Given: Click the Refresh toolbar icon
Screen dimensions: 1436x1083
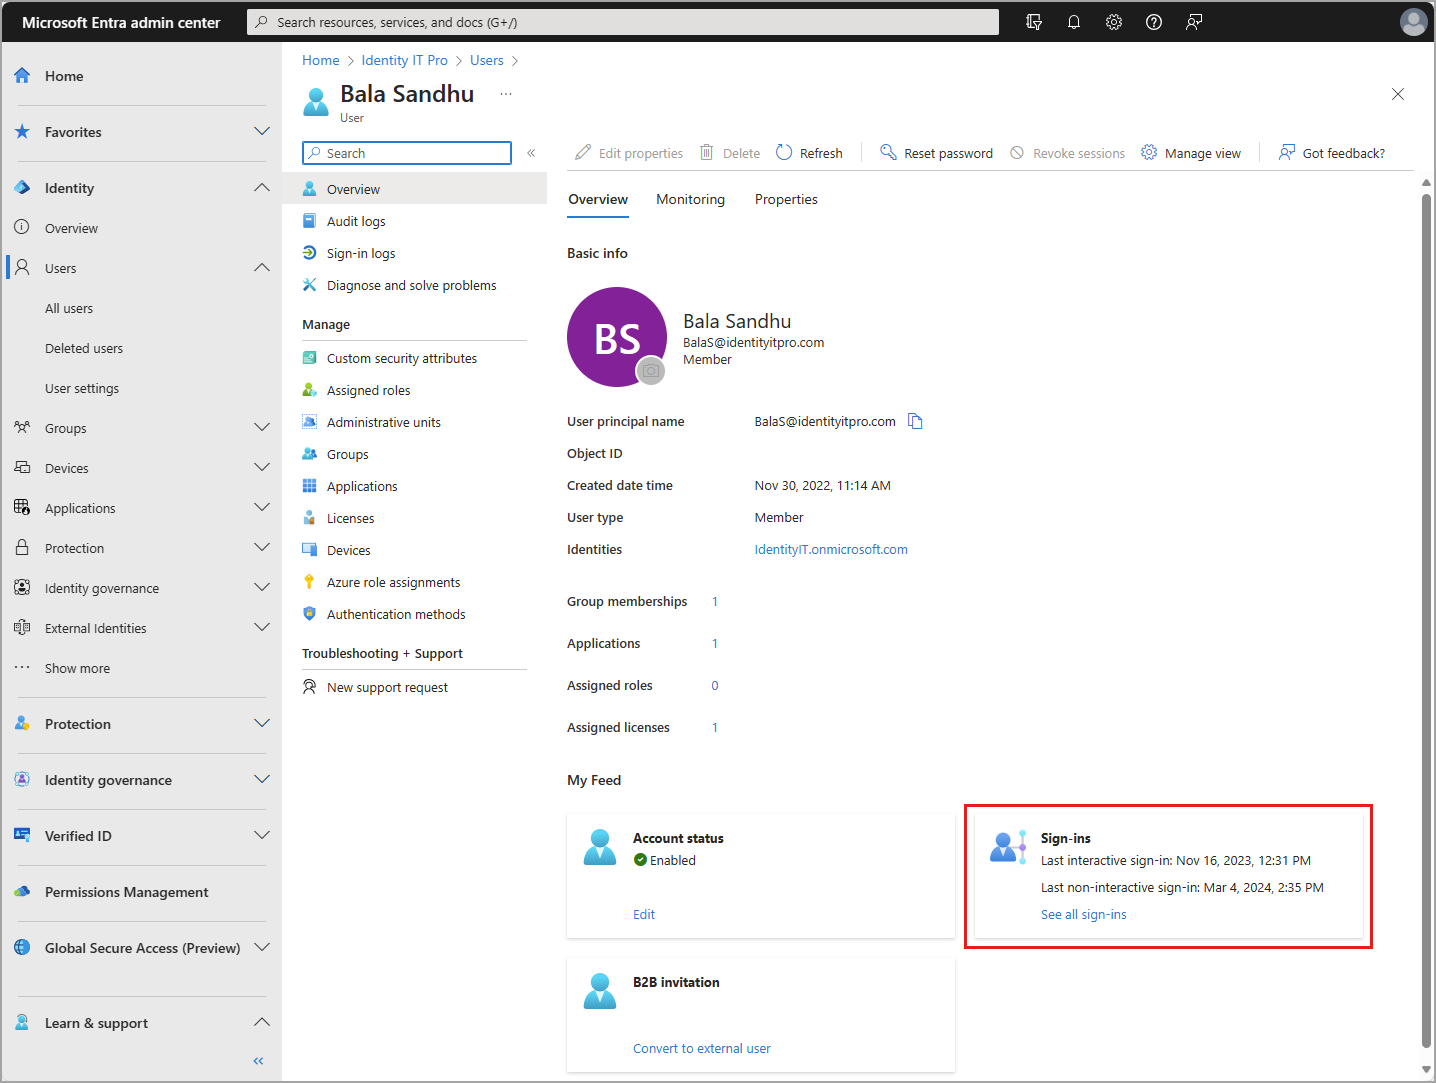Looking at the screenshot, I should click(x=784, y=152).
